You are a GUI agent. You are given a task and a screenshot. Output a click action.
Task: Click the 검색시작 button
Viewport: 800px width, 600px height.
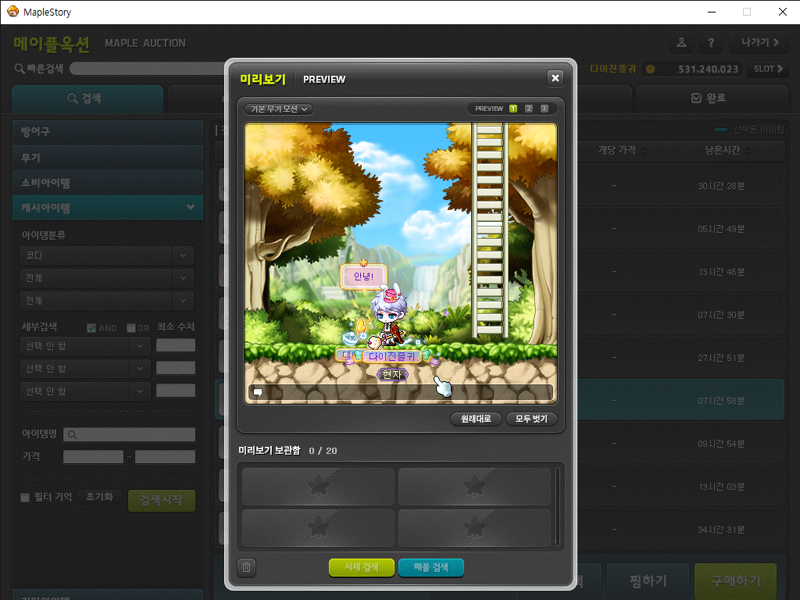161,501
